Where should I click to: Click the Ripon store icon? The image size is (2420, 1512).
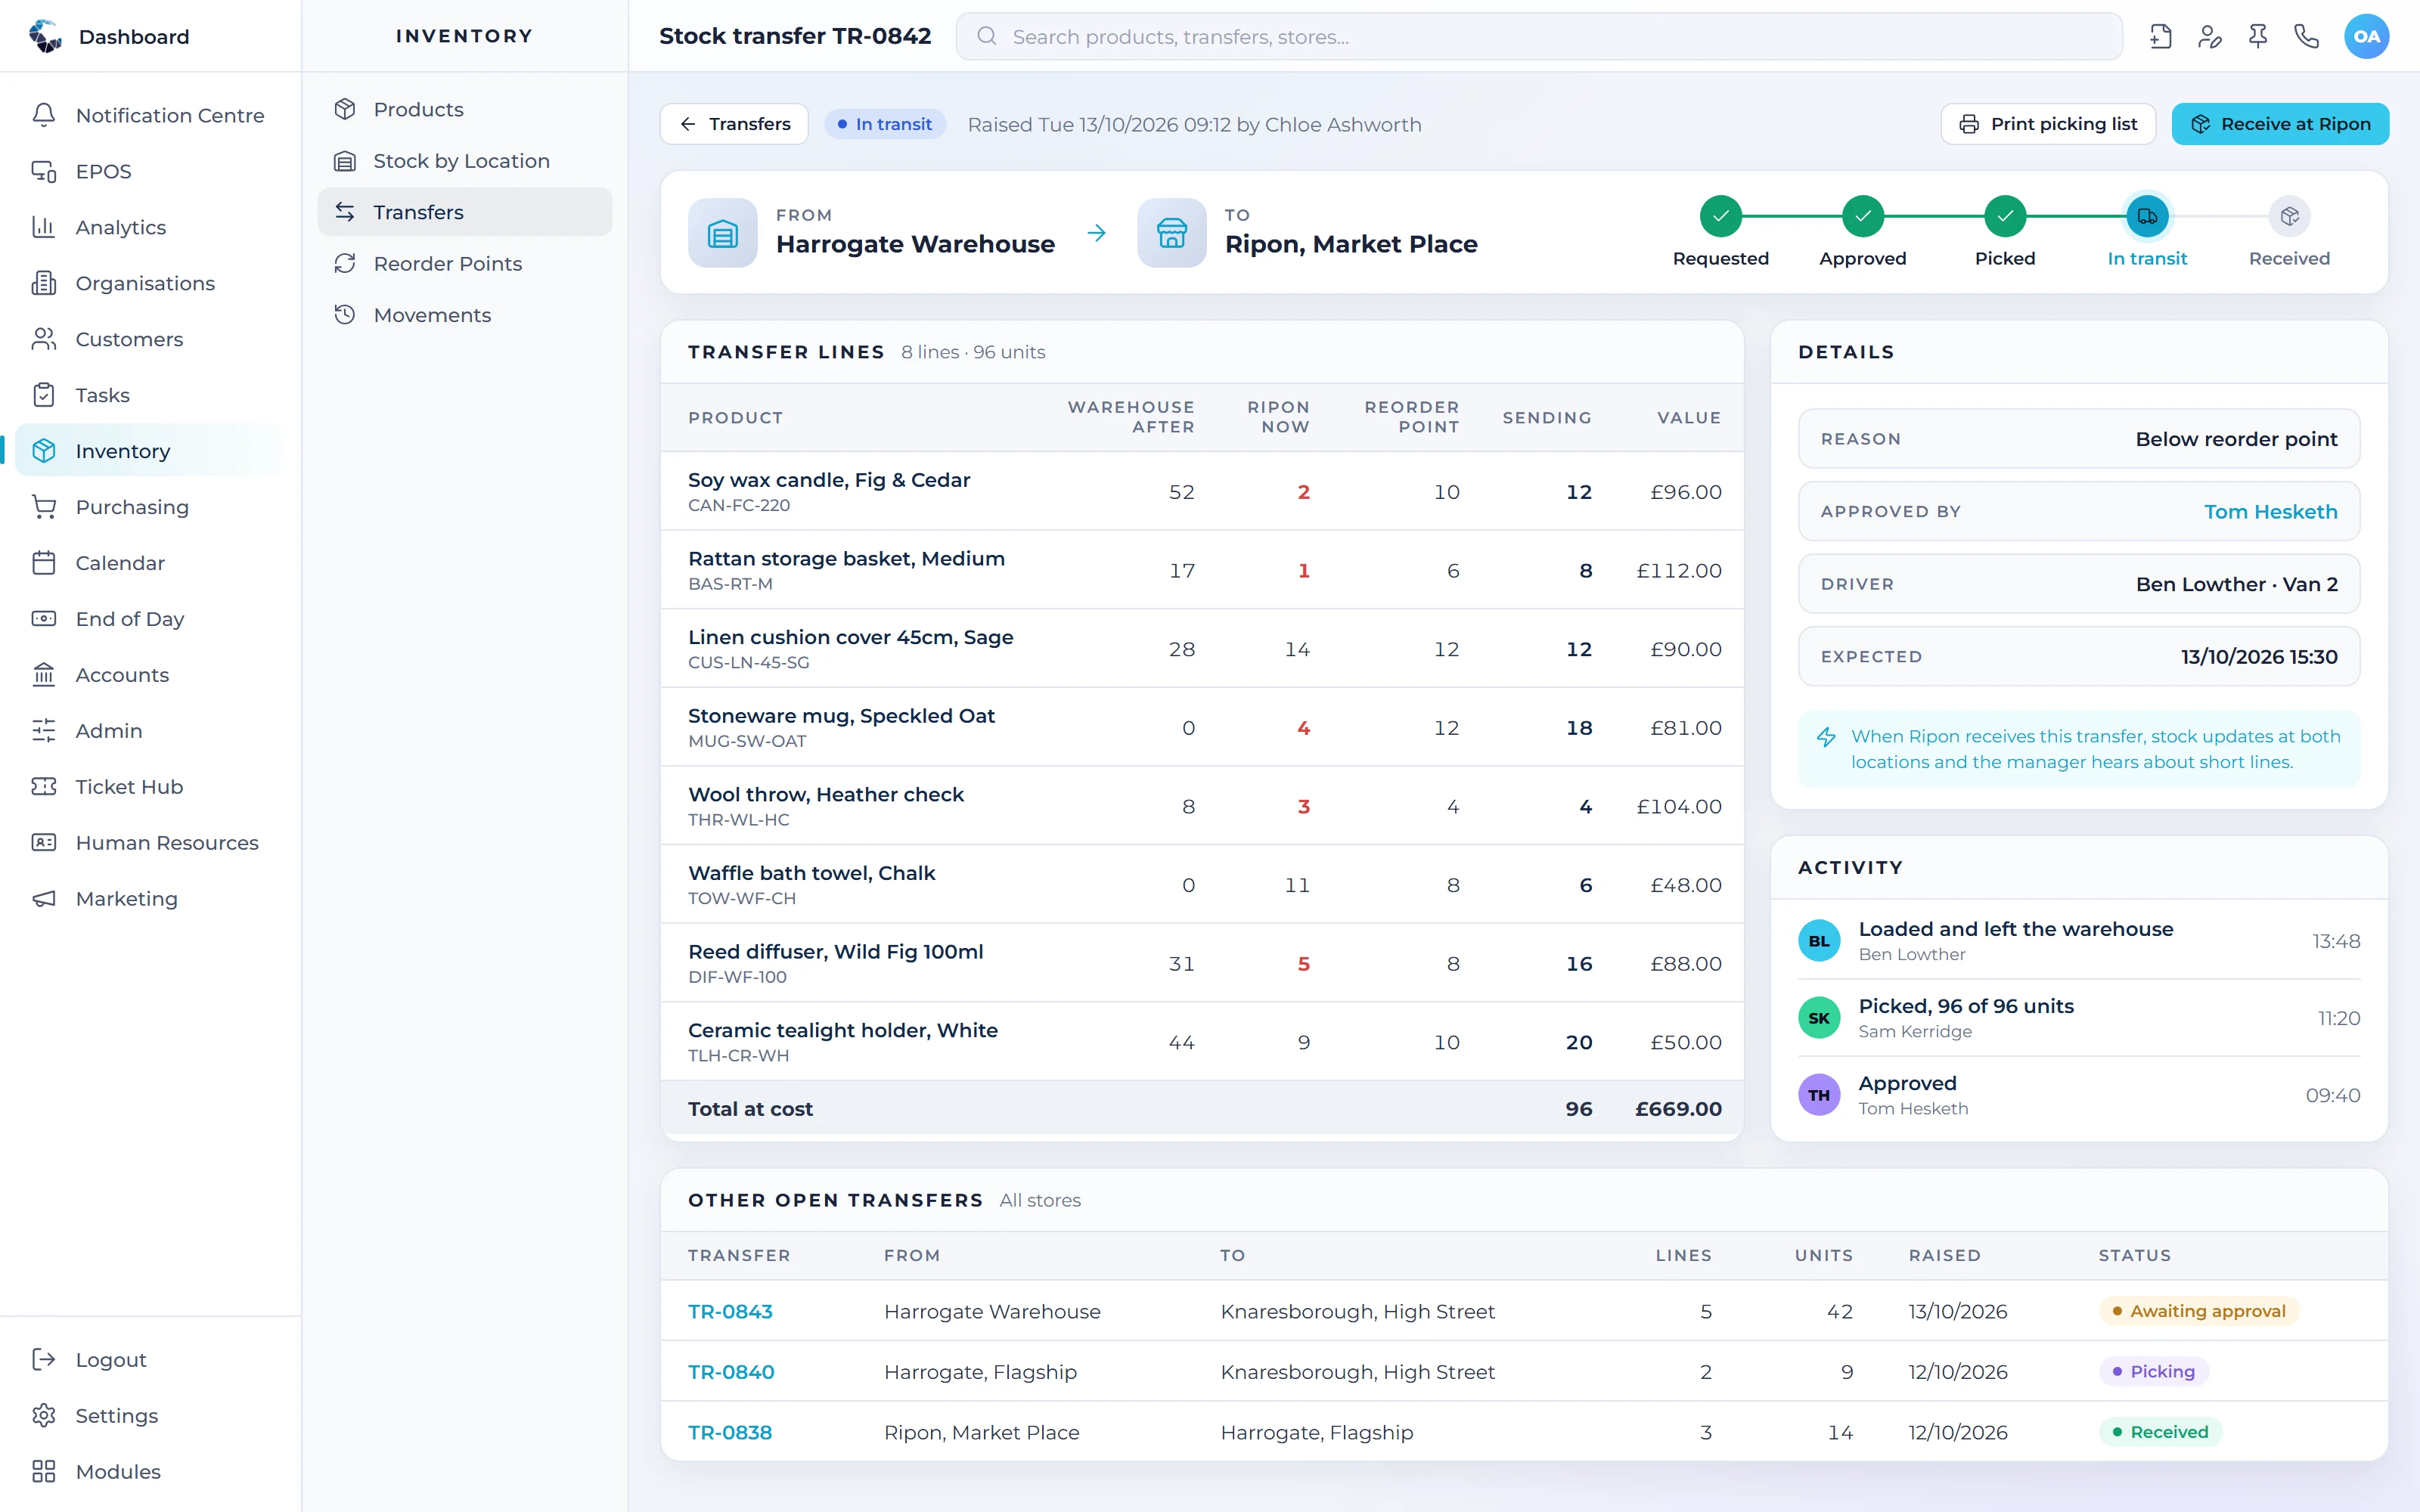click(x=1172, y=233)
